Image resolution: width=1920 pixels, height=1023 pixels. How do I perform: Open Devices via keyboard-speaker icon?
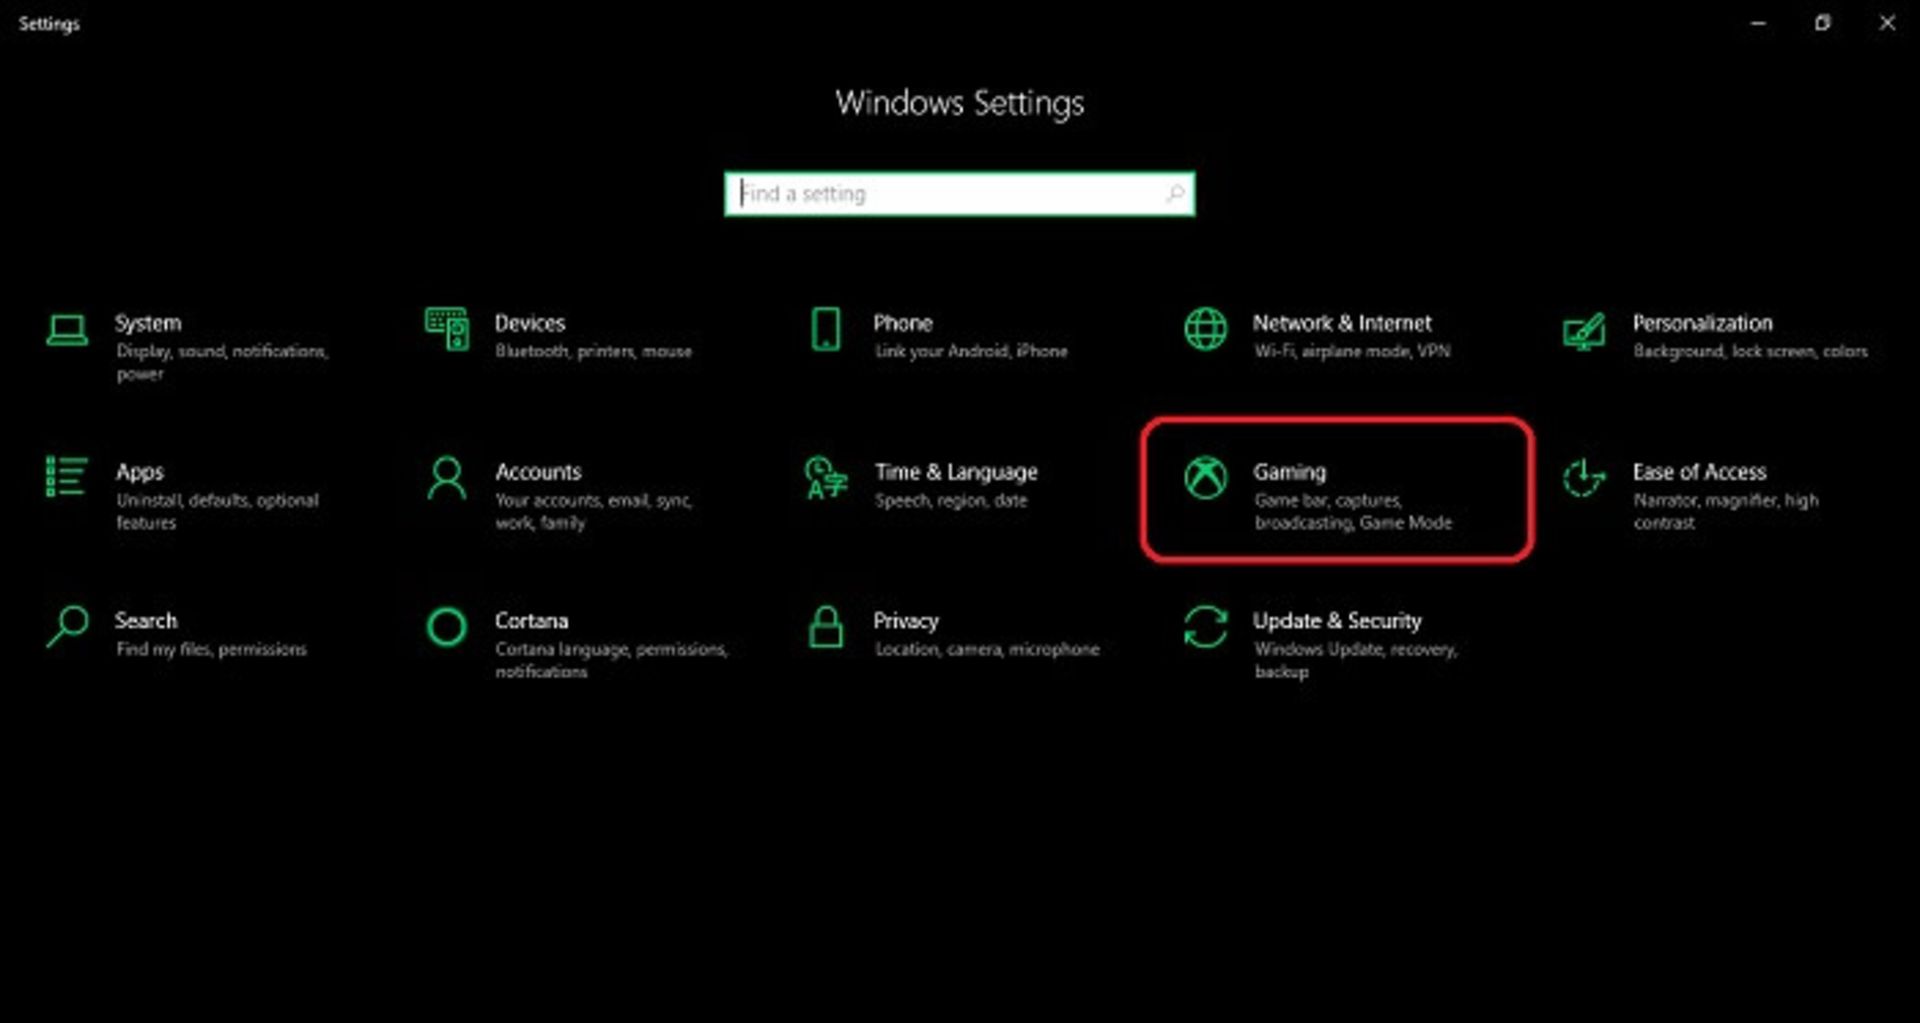[x=446, y=329]
